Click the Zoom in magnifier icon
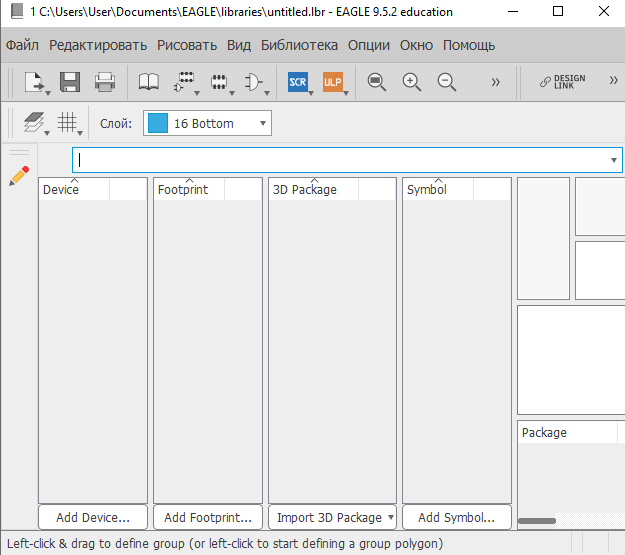Image resolution: width=625 pixels, height=555 pixels. click(411, 82)
